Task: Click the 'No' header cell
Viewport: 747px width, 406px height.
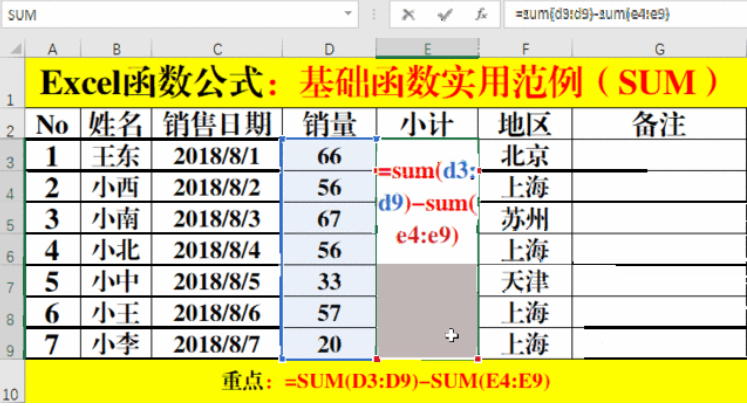Action: coord(53,124)
